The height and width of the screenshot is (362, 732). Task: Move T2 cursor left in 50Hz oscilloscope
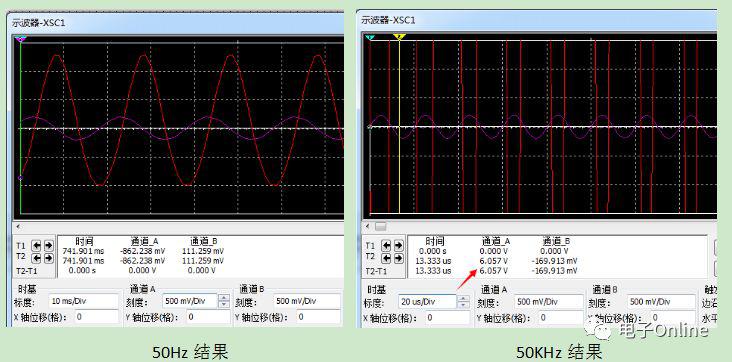point(35,258)
